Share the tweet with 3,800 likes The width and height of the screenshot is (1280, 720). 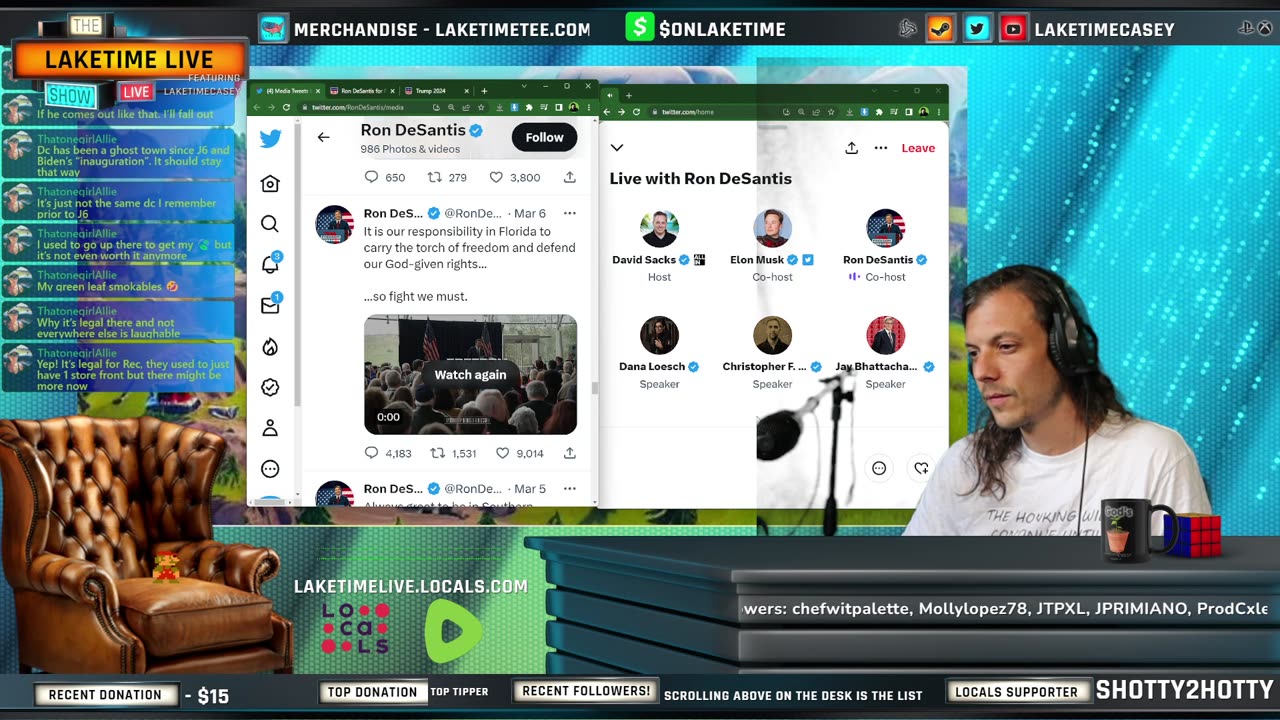pos(569,177)
